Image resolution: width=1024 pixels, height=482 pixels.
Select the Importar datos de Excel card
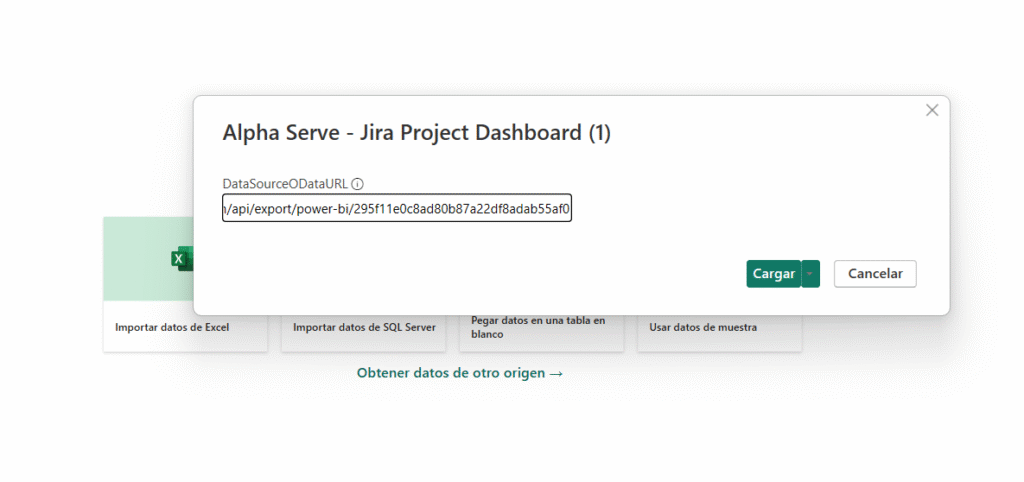point(185,284)
